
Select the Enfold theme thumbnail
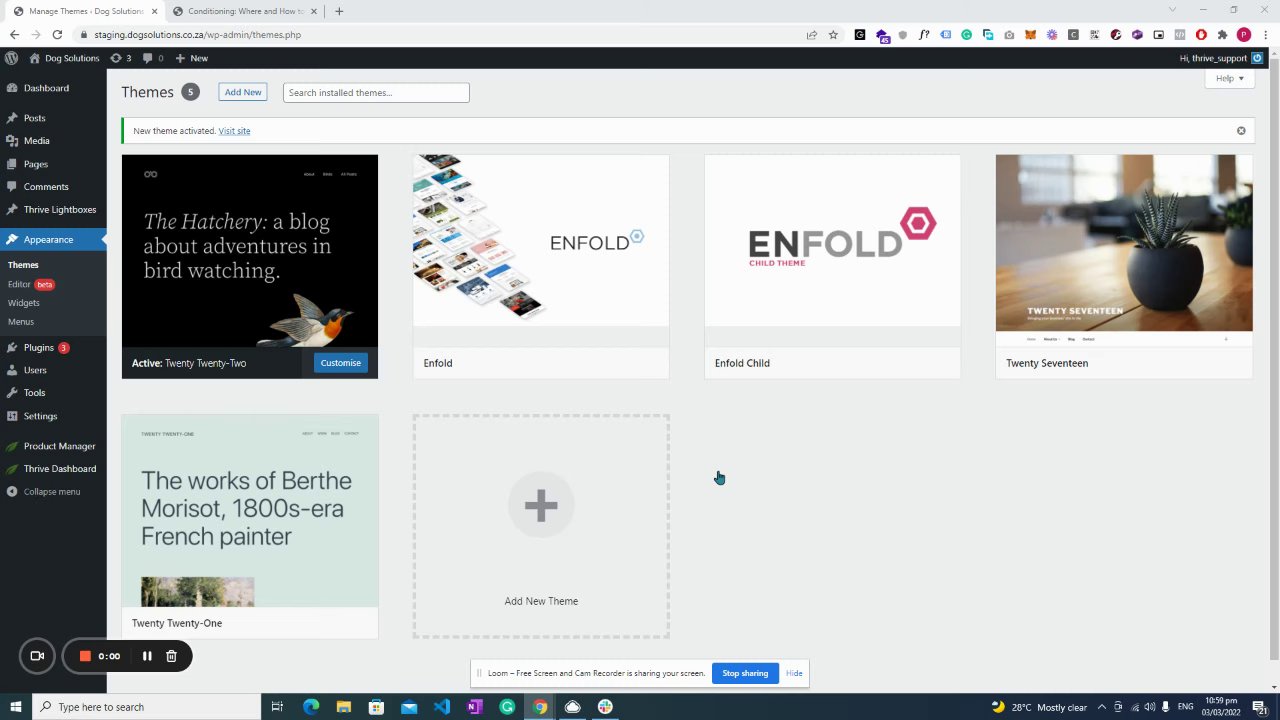[541, 251]
